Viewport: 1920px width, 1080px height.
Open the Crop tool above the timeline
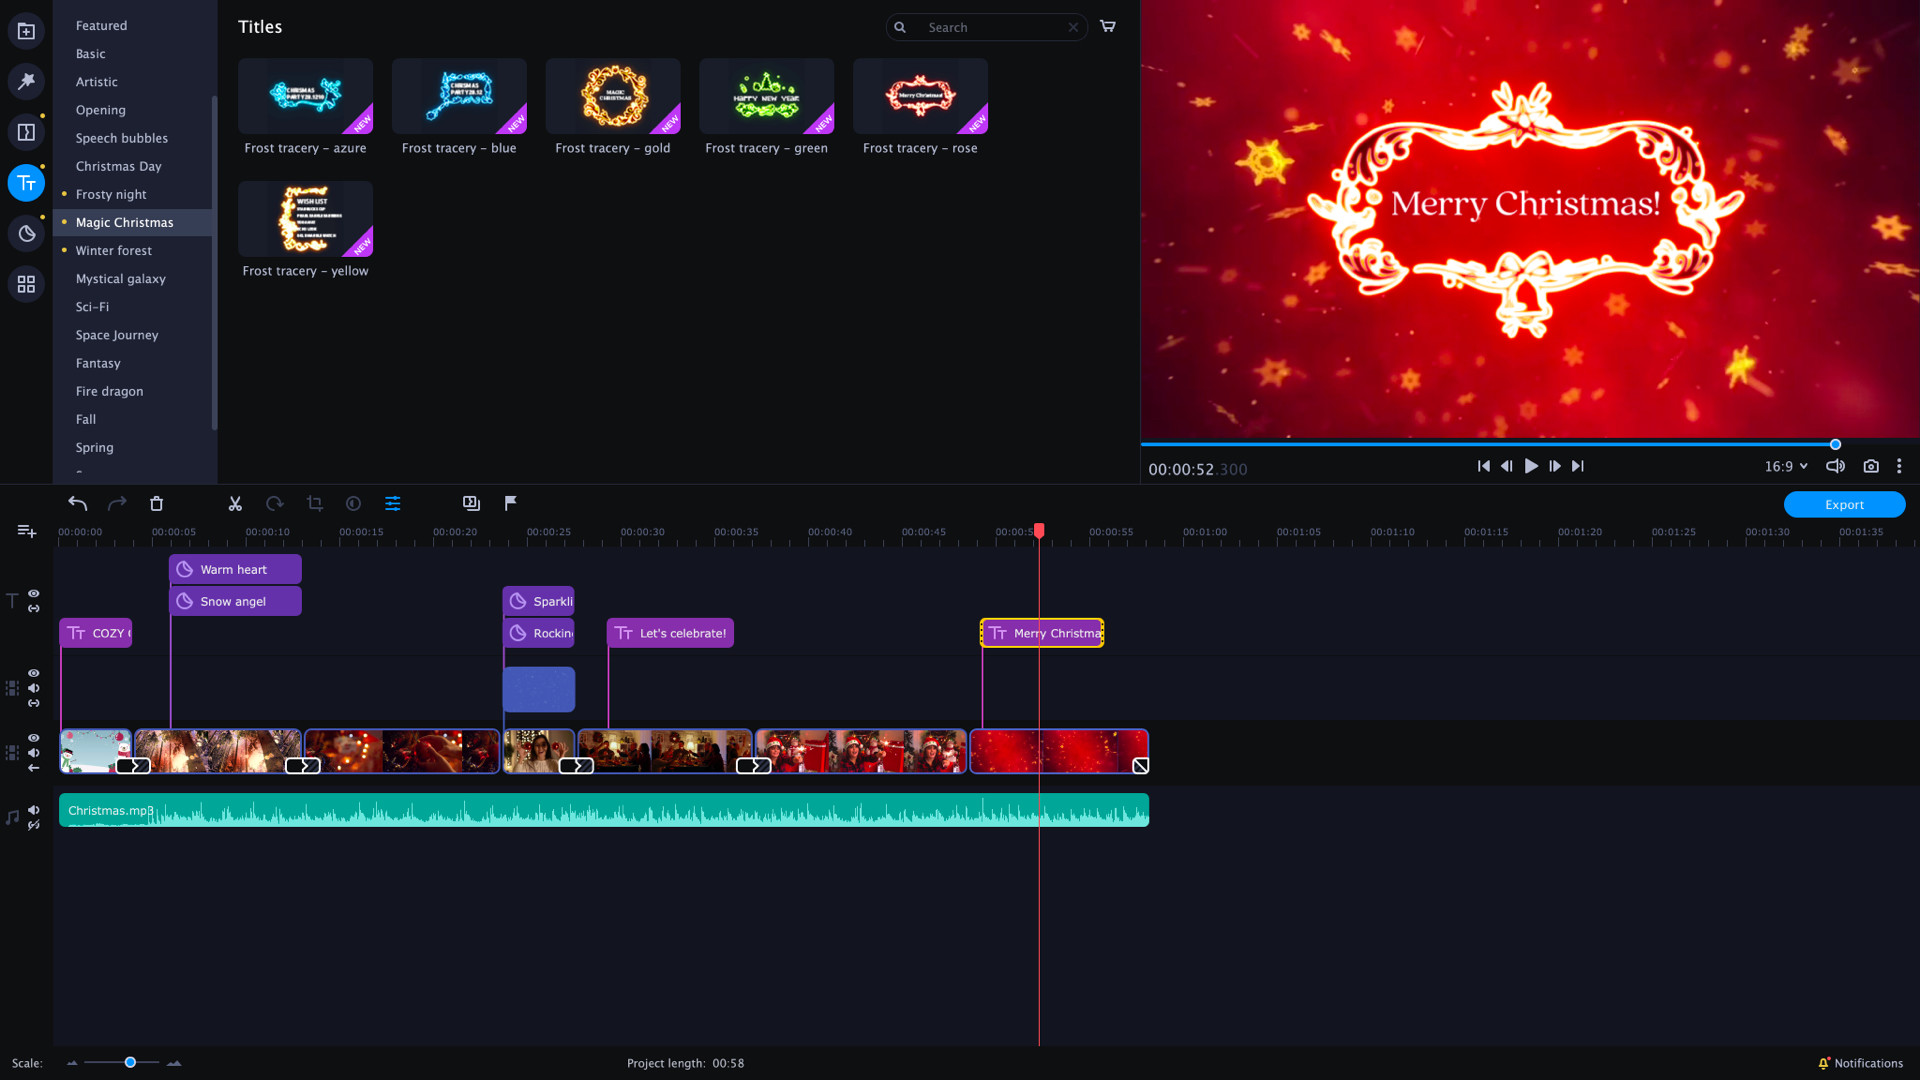pyautogui.click(x=314, y=504)
